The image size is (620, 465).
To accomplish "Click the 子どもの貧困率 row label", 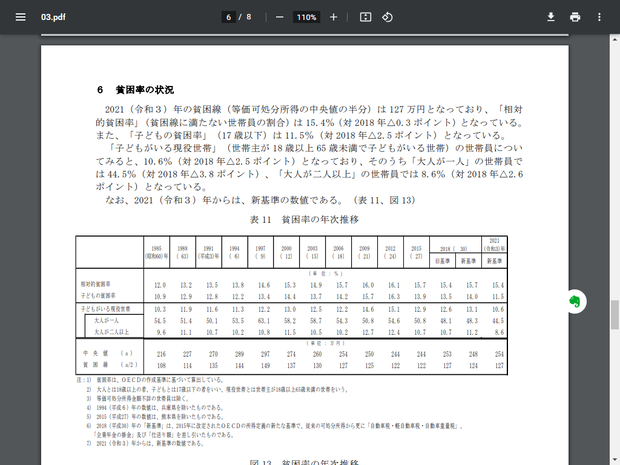I will click(98, 295).
